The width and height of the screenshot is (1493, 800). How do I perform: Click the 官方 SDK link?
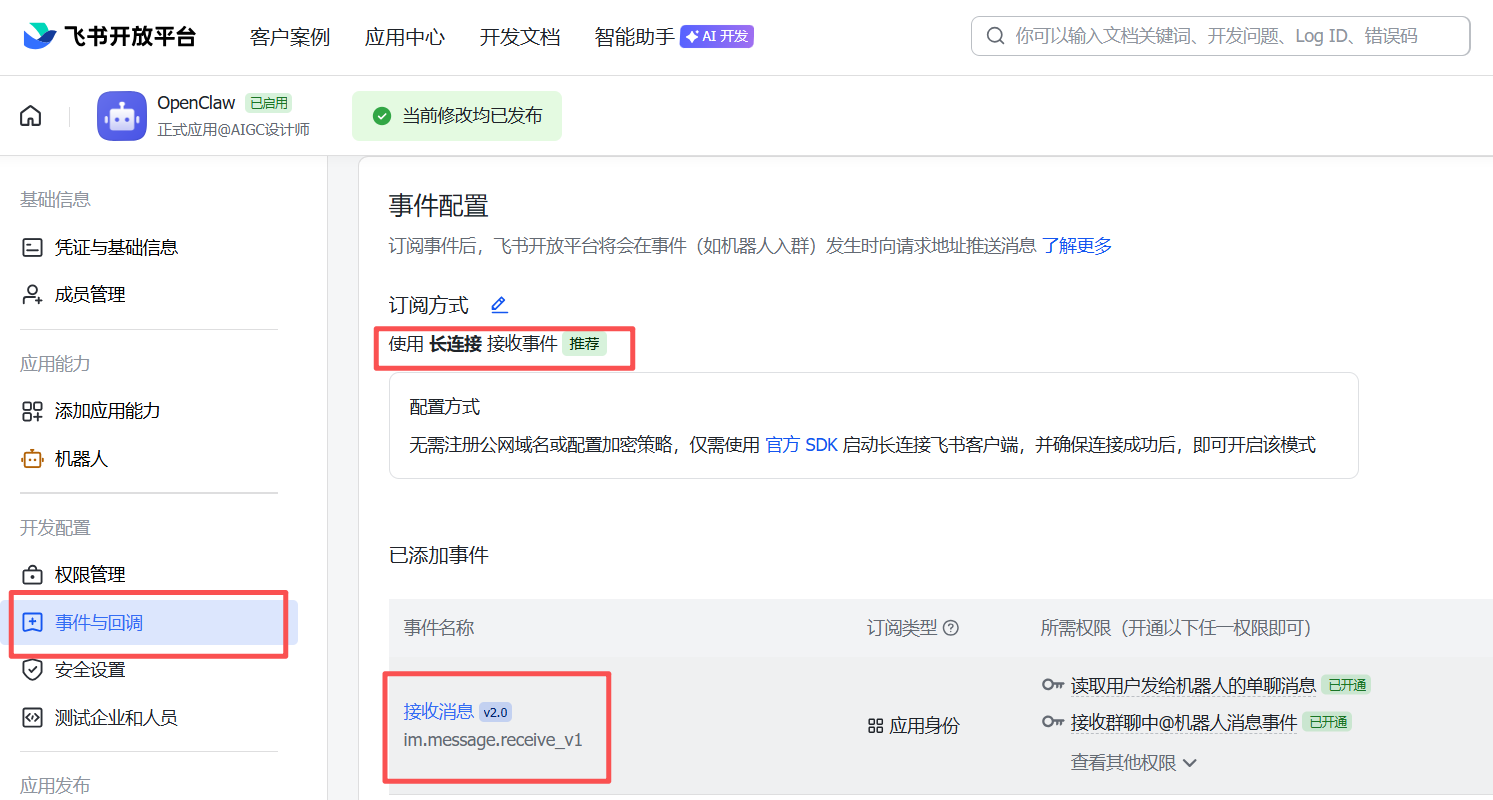coord(801,445)
